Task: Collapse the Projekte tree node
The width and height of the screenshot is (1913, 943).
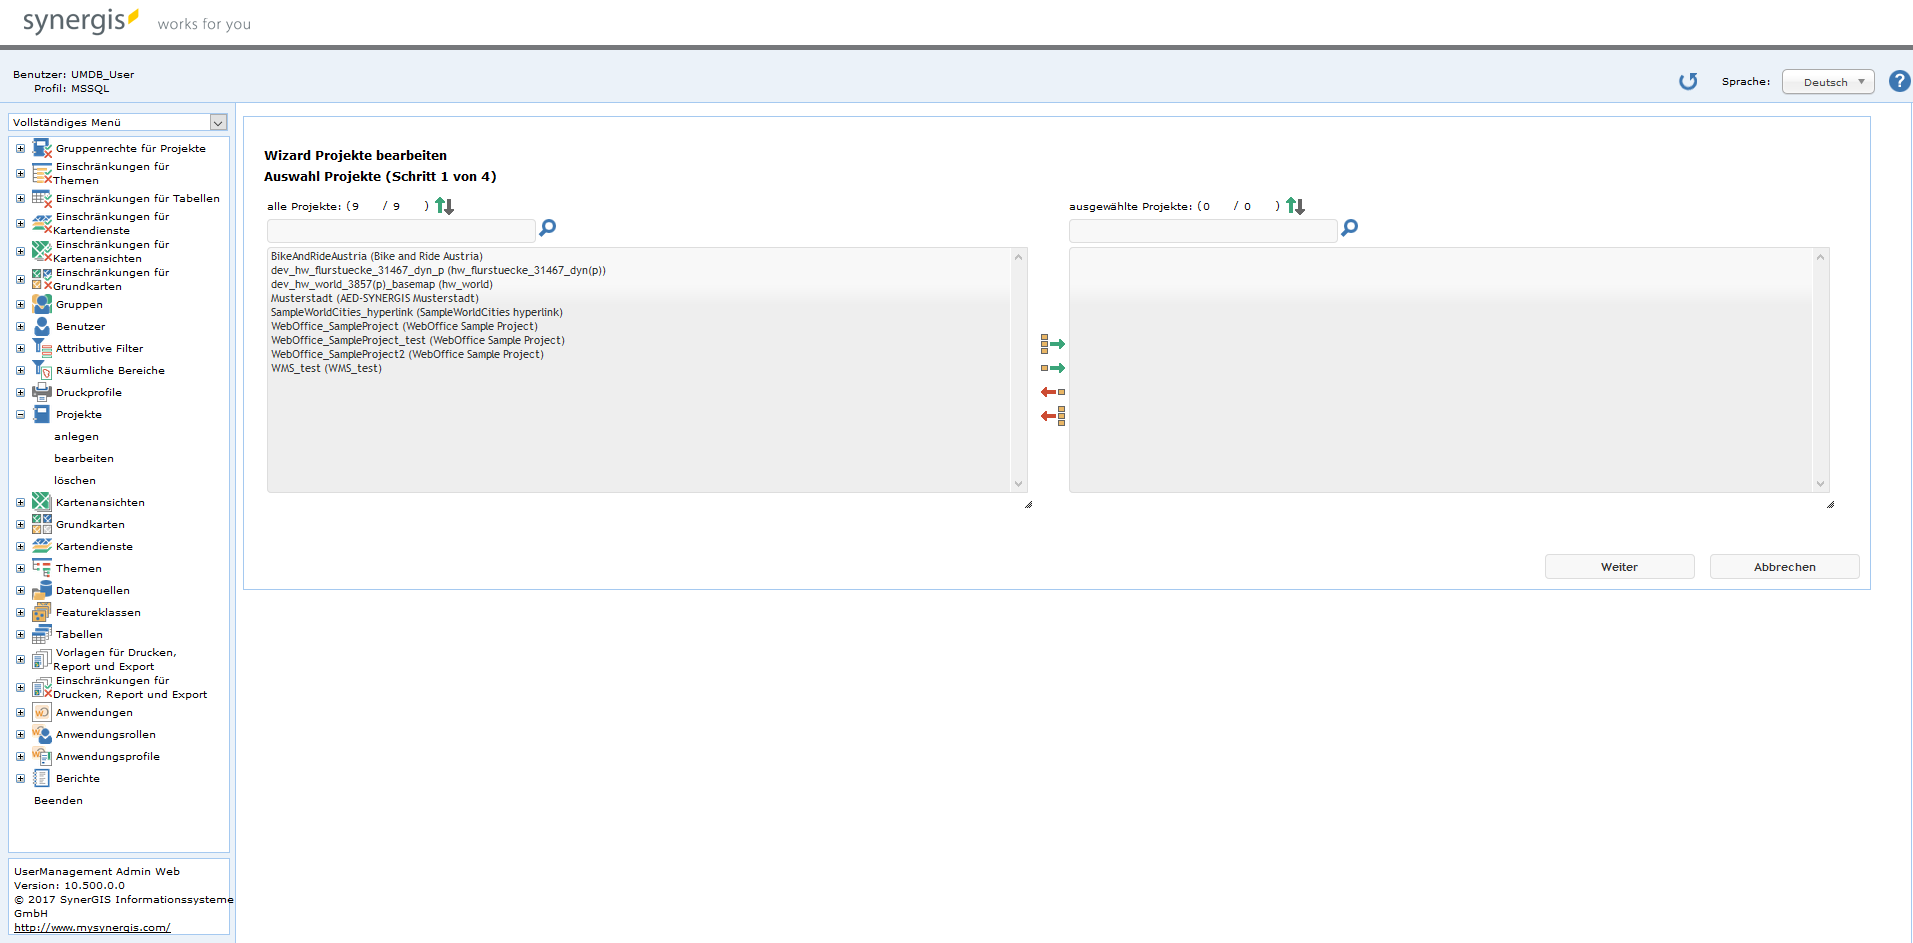Action: (x=20, y=414)
